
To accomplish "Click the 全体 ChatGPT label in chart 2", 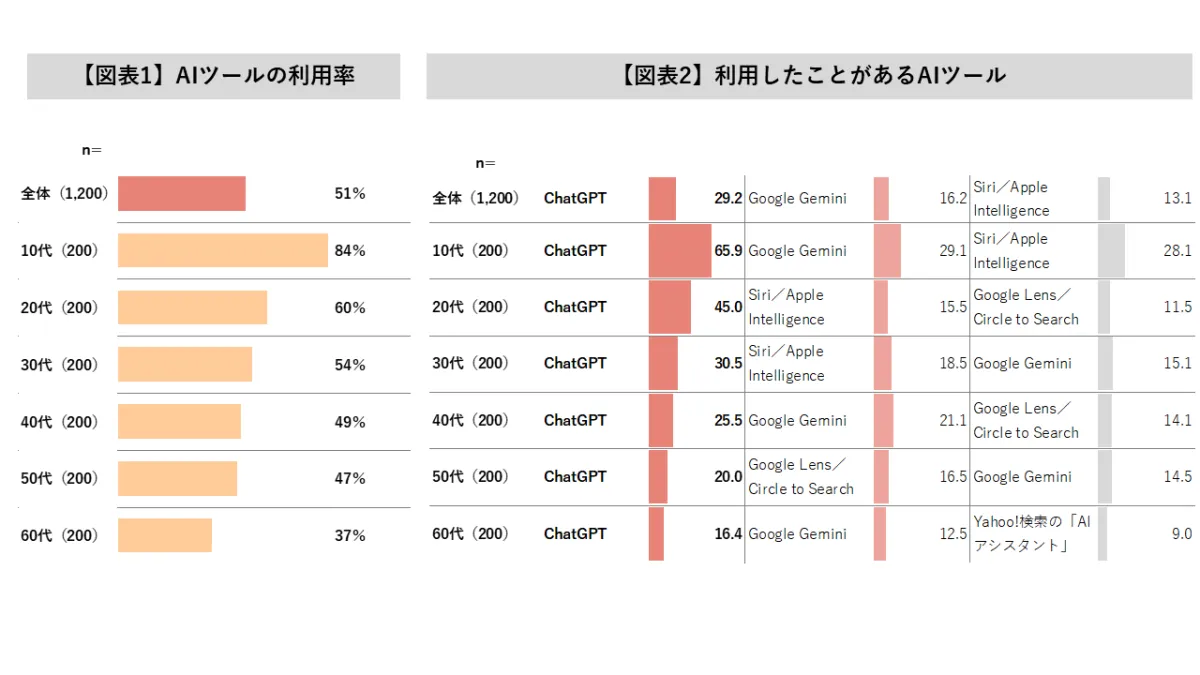I will tap(575, 198).
